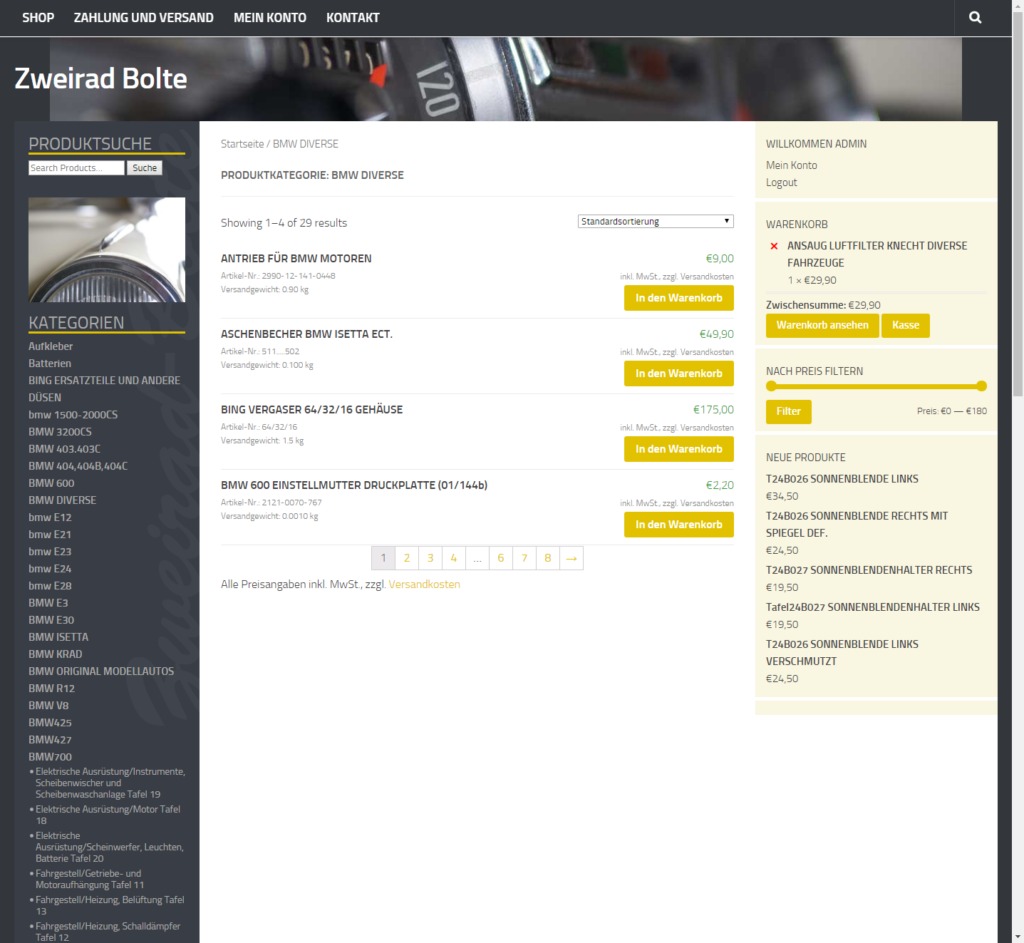Go to results page 3

click(430, 558)
